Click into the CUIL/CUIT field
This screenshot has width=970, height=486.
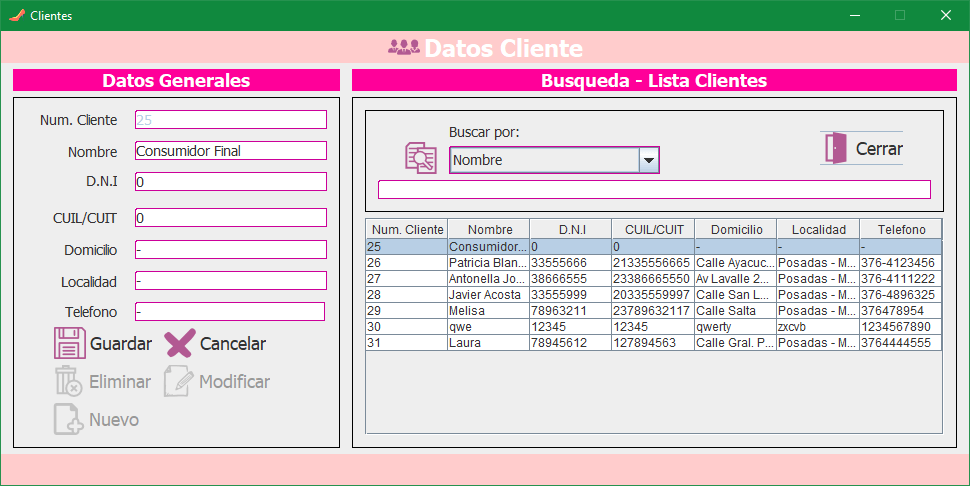tap(230, 217)
